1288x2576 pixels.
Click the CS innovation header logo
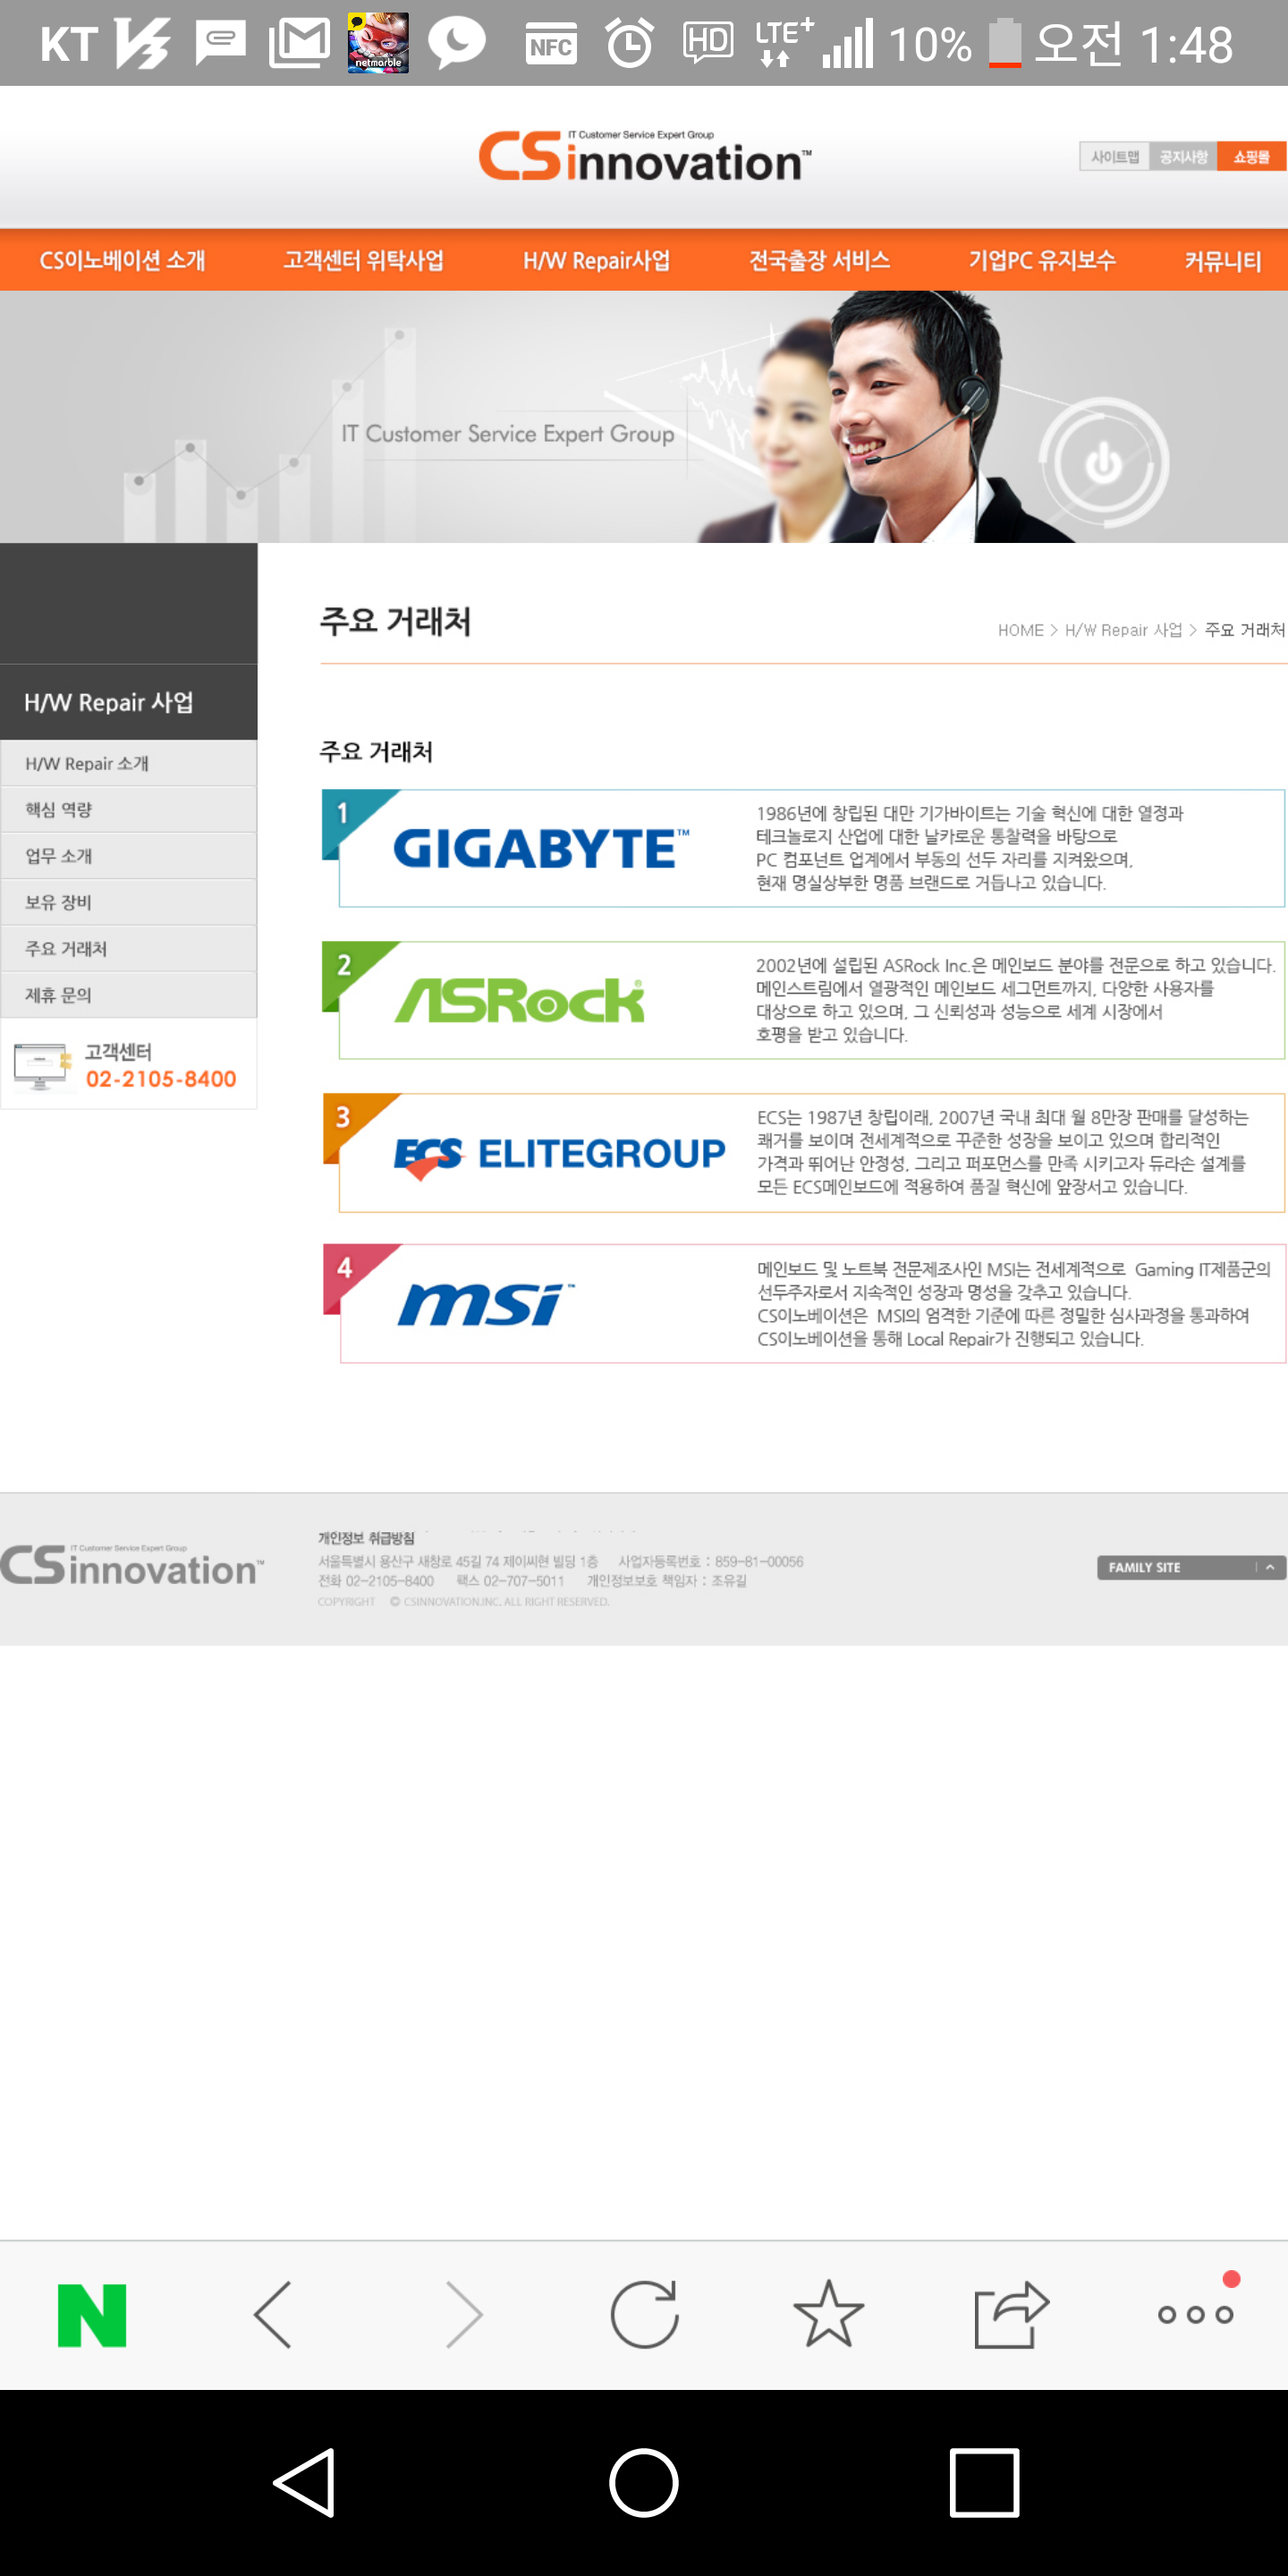pyautogui.click(x=645, y=156)
